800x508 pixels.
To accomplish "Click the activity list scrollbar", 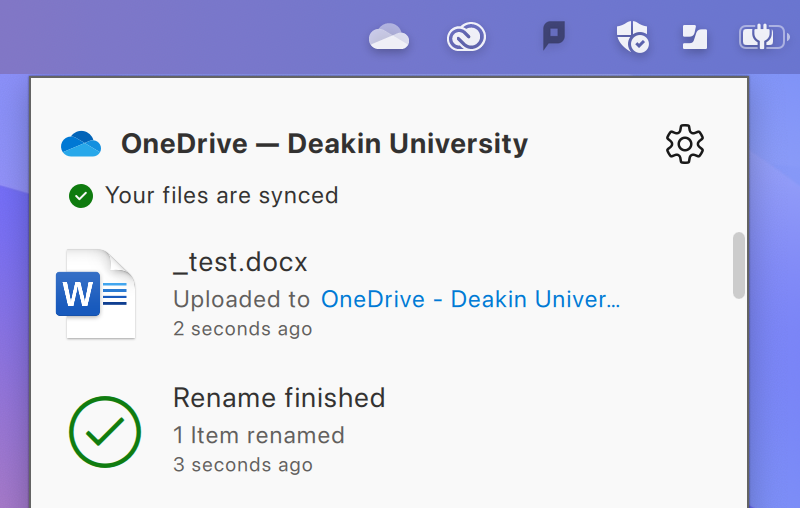I will pos(739,265).
